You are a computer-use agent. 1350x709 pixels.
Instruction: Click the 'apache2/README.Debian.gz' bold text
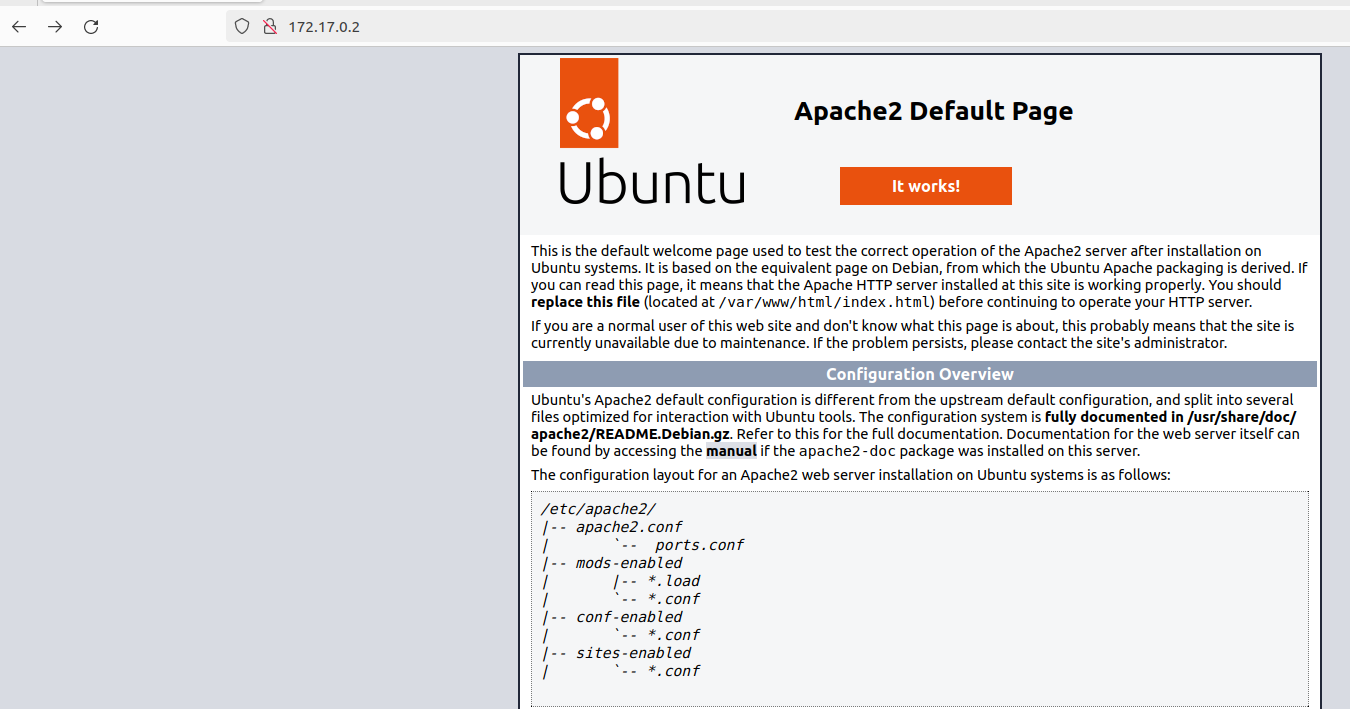click(631, 434)
